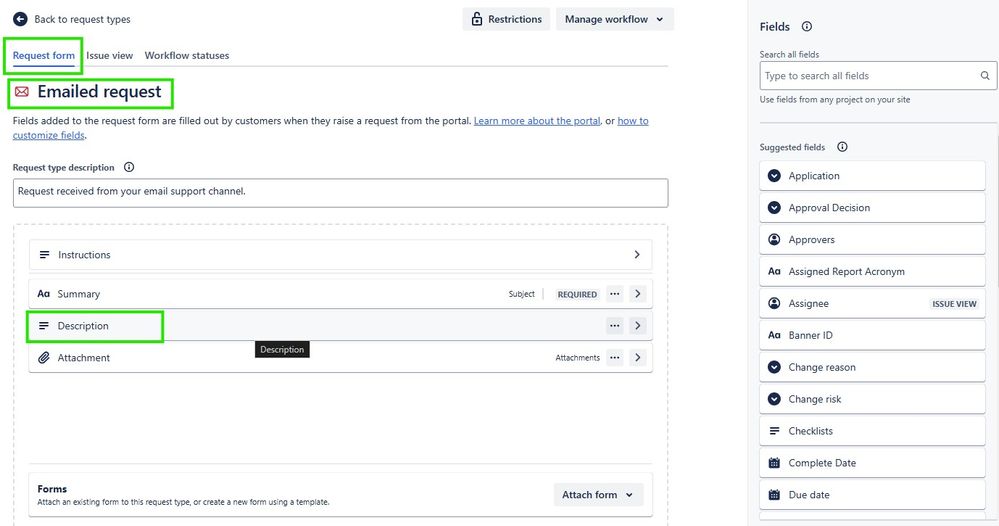The height and width of the screenshot is (526, 999).
Task: Click the Instructions paragraph icon
Action: [x=45, y=255]
